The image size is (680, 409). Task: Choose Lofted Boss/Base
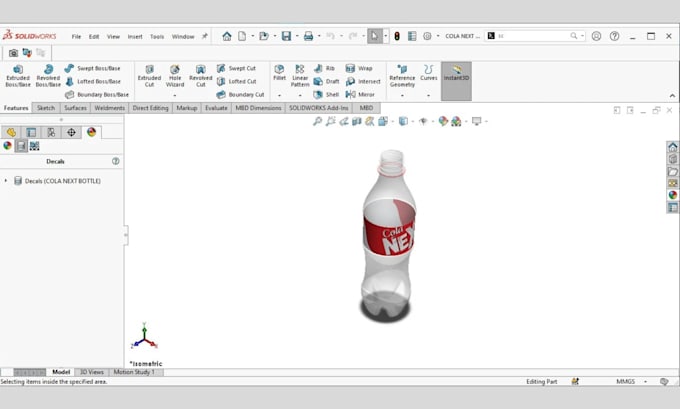[92, 82]
